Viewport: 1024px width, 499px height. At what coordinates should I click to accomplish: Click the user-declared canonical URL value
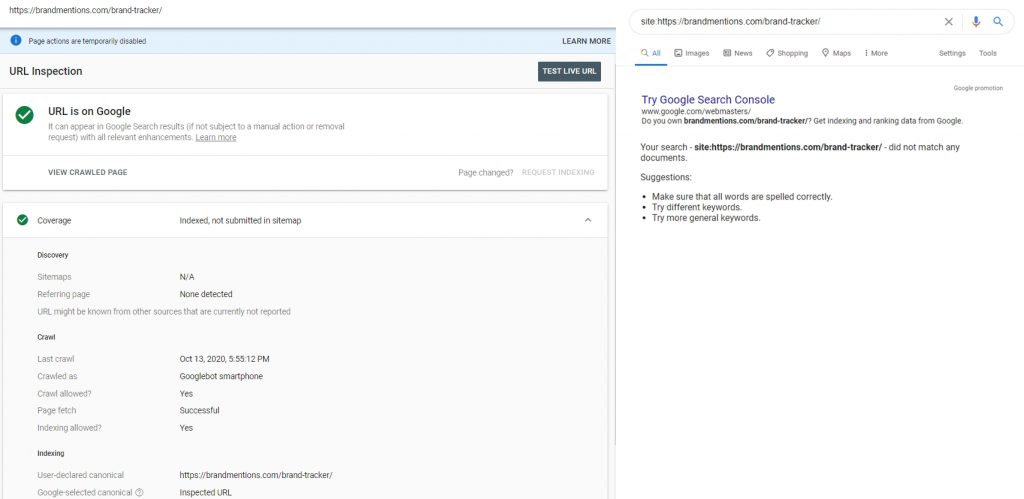click(x=256, y=475)
